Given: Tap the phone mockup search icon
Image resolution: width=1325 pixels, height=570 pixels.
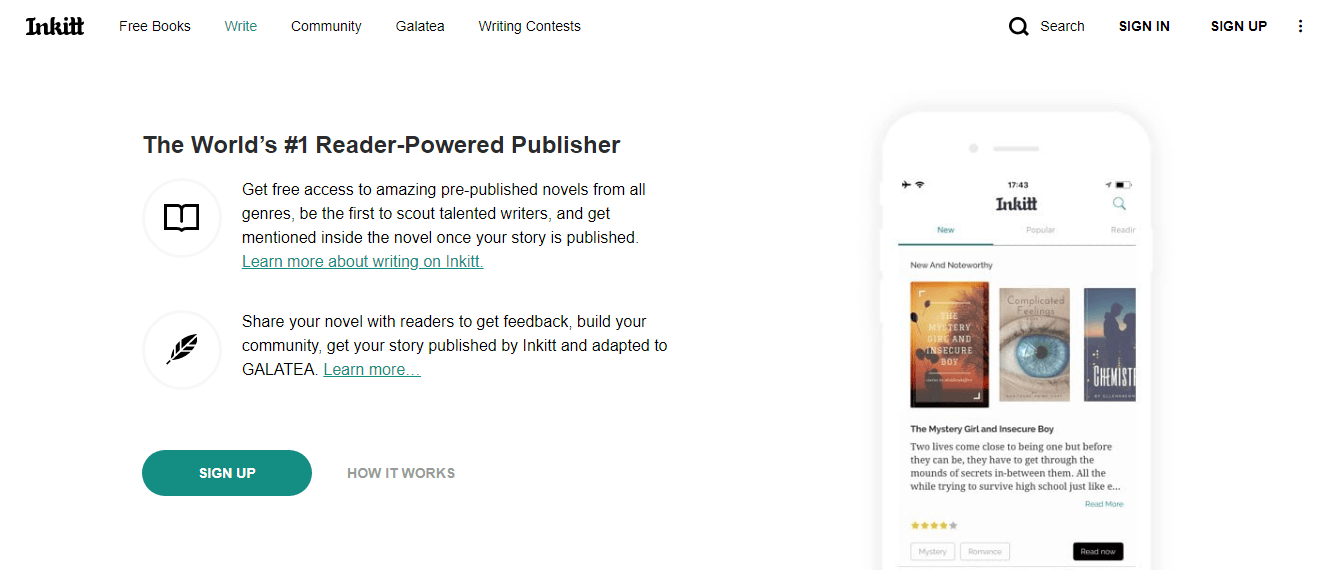Looking at the screenshot, I should click(x=1119, y=204).
